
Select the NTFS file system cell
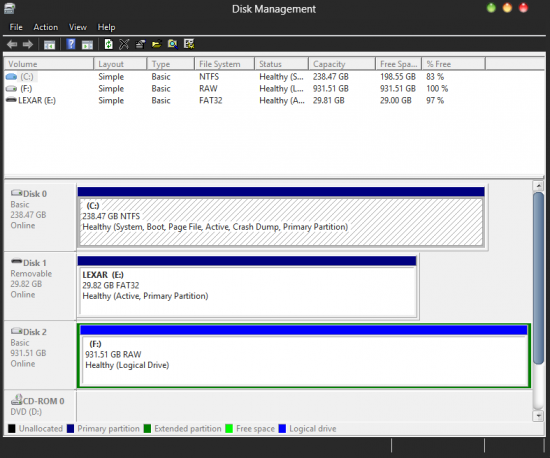pos(209,76)
